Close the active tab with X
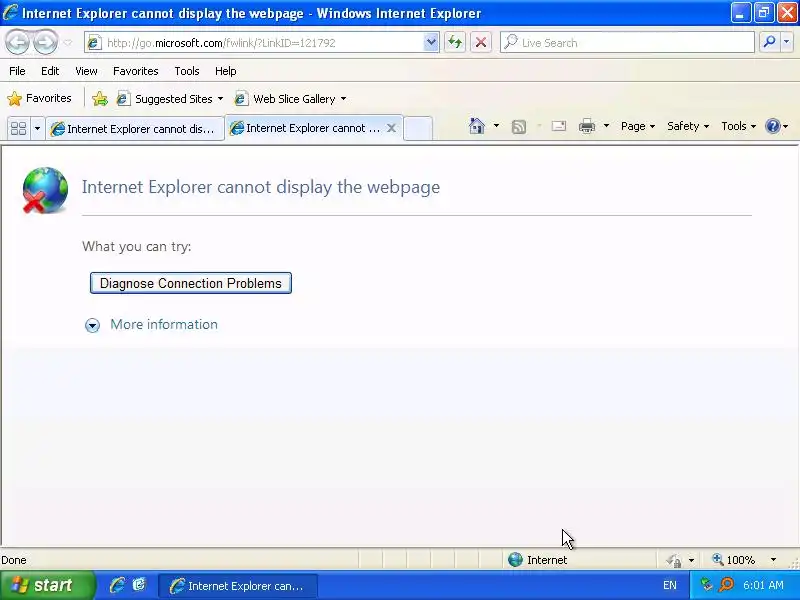The width and height of the screenshot is (800, 600). (x=391, y=128)
